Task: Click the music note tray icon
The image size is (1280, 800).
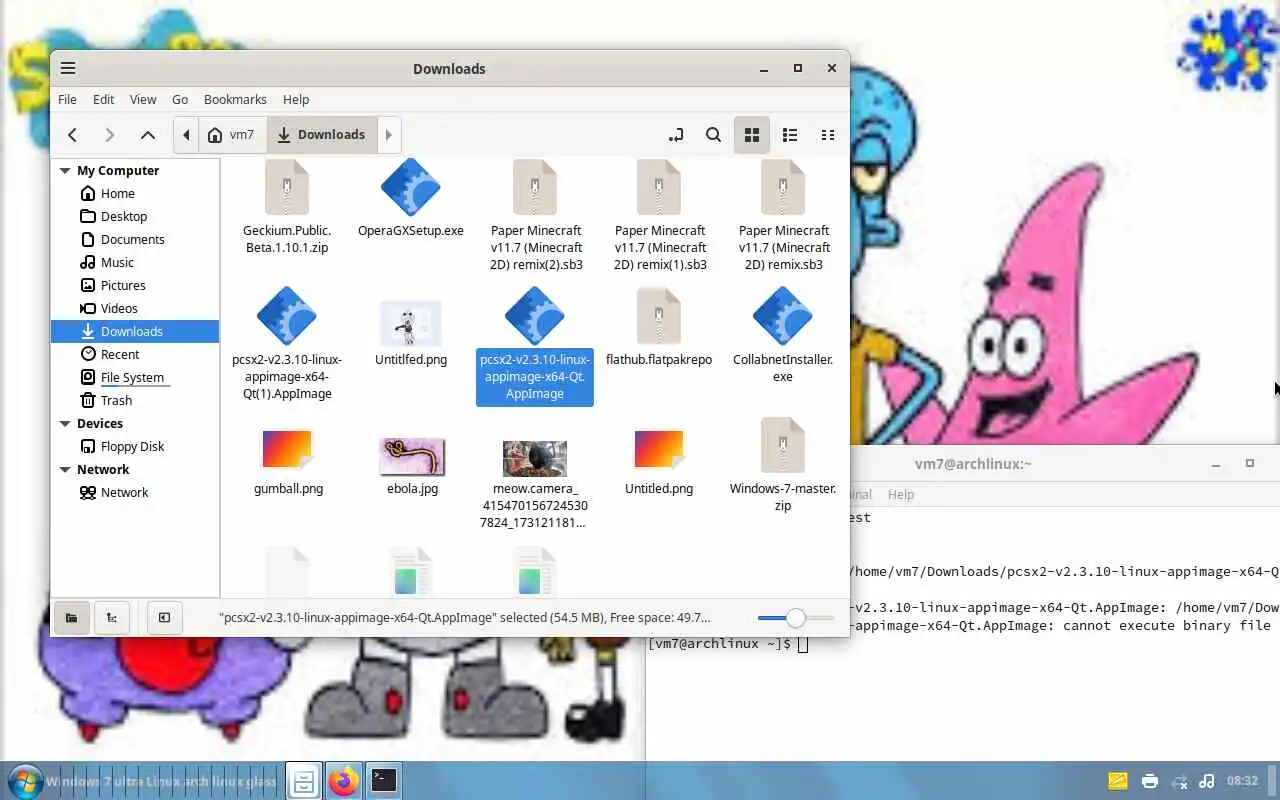Action: click(1207, 781)
